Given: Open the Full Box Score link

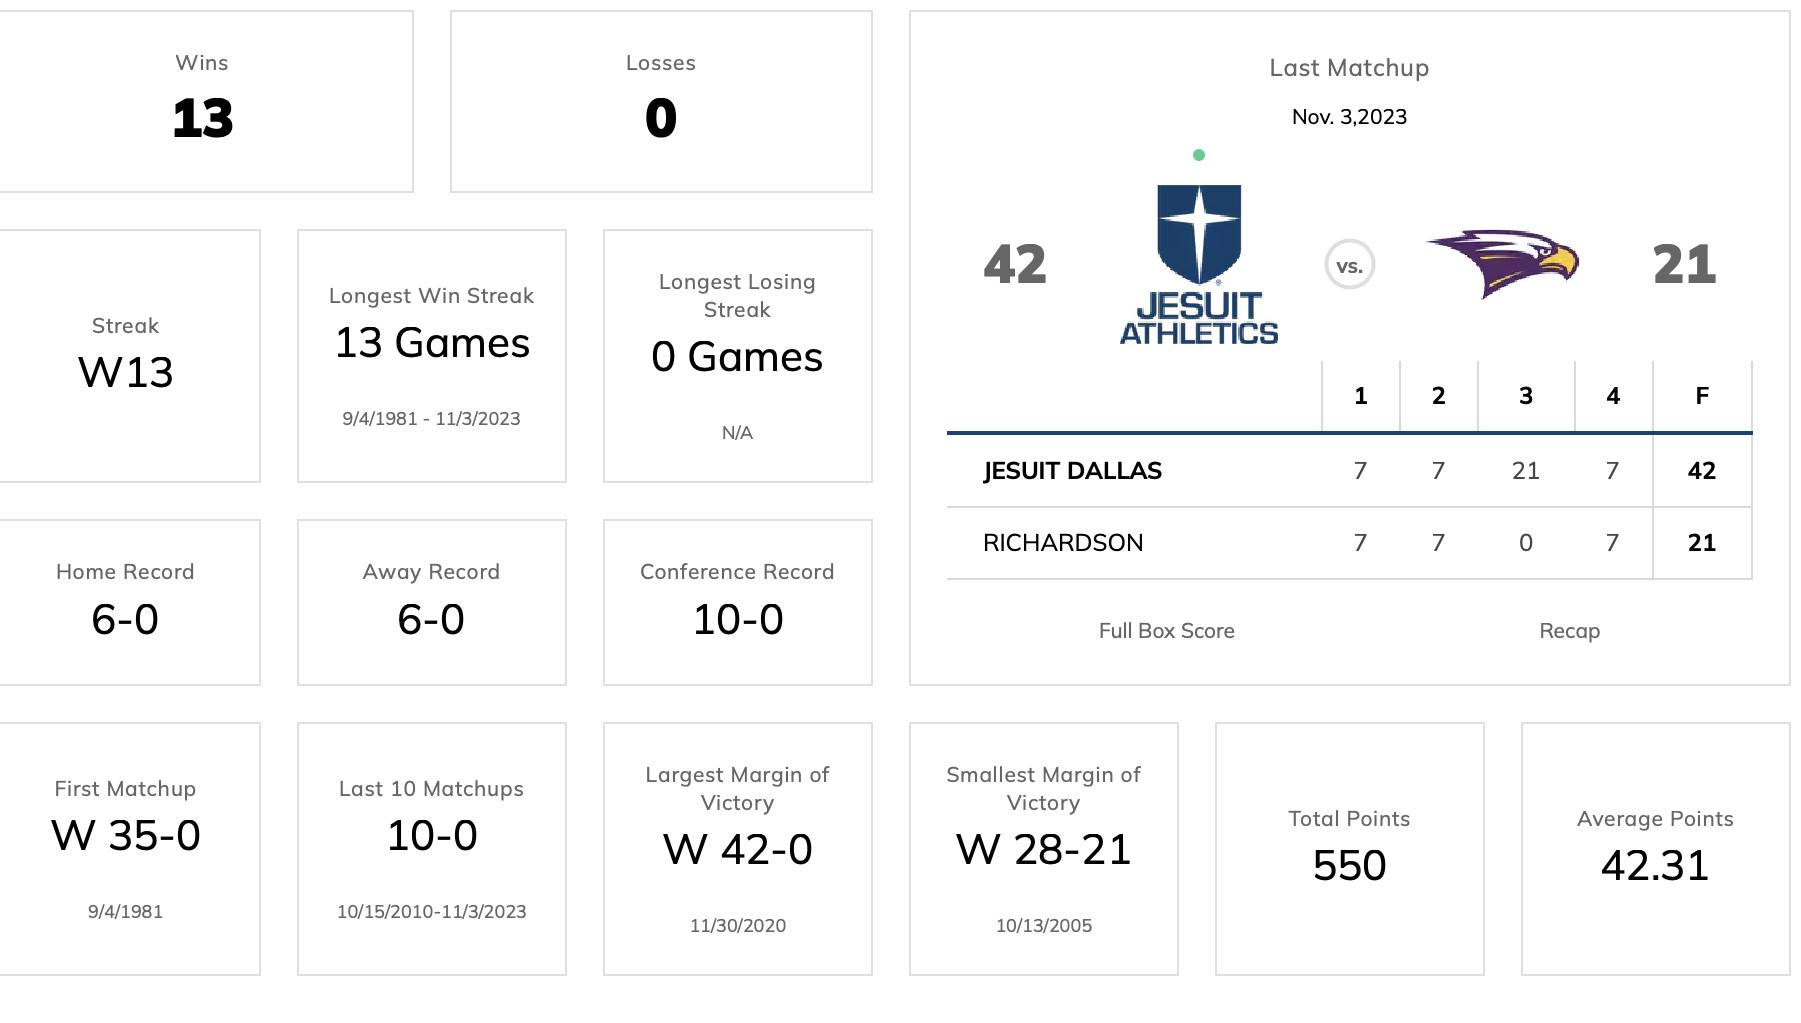Looking at the screenshot, I should 1166,631.
